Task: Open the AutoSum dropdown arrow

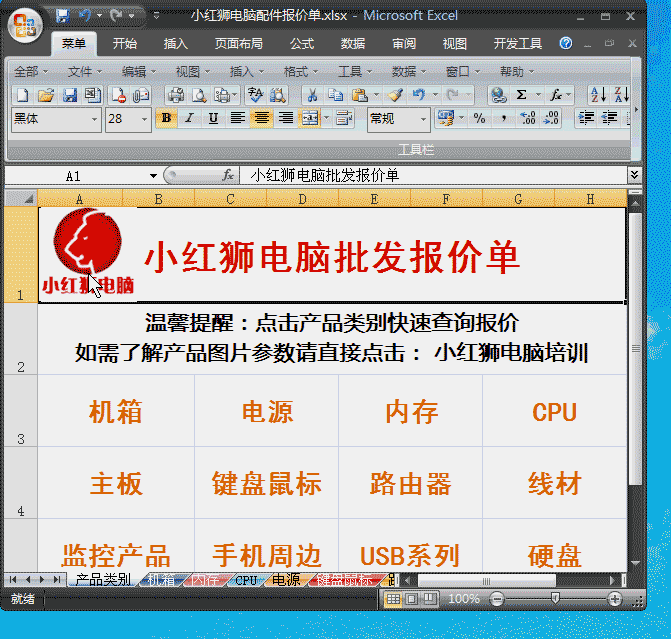Action: pos(538,95)
